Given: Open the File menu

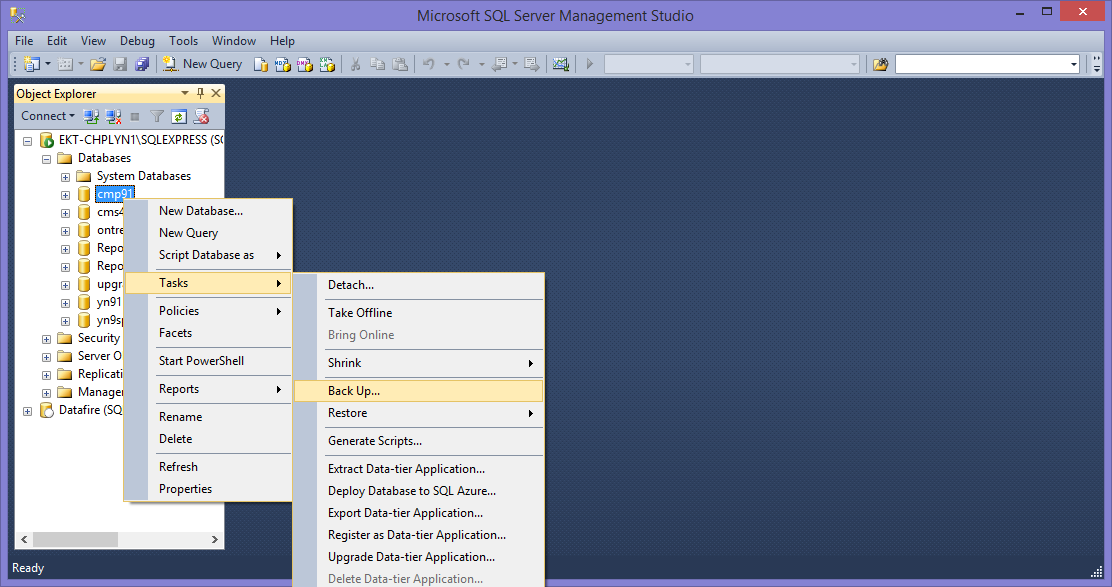Looking at the screenshot, I should click(x=24, y=40).
